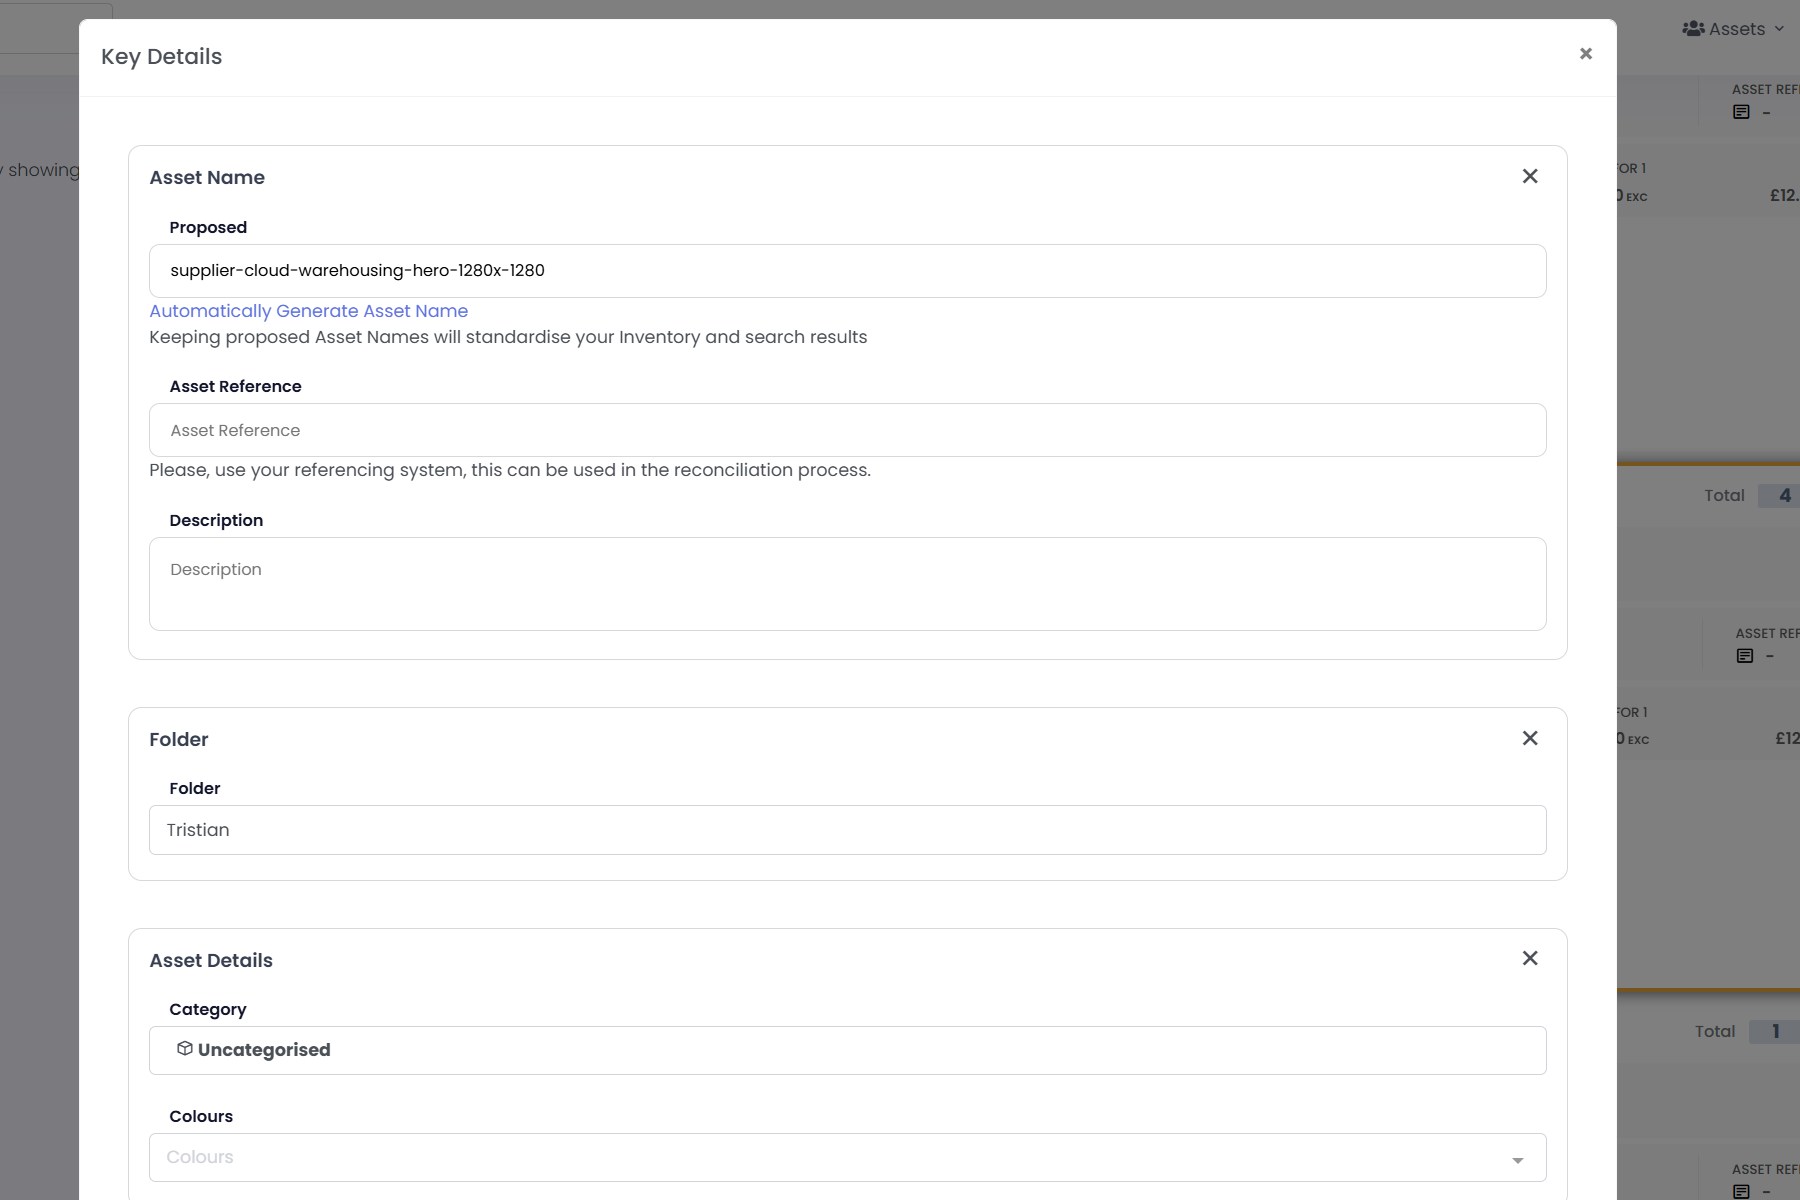Screen dimensions: 1800x1200
Task: Expand the Assets menu chevron
Action: click(x=1779, y=29)
